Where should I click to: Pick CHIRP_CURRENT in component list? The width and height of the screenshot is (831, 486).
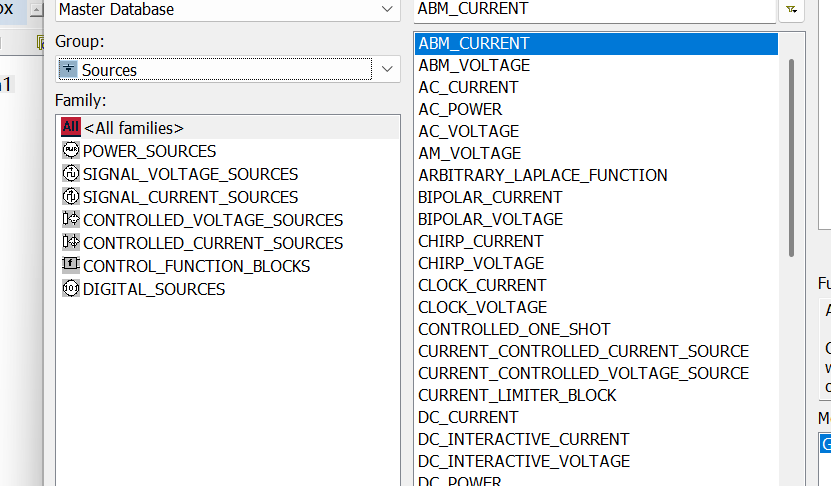(x=480, y=241)
